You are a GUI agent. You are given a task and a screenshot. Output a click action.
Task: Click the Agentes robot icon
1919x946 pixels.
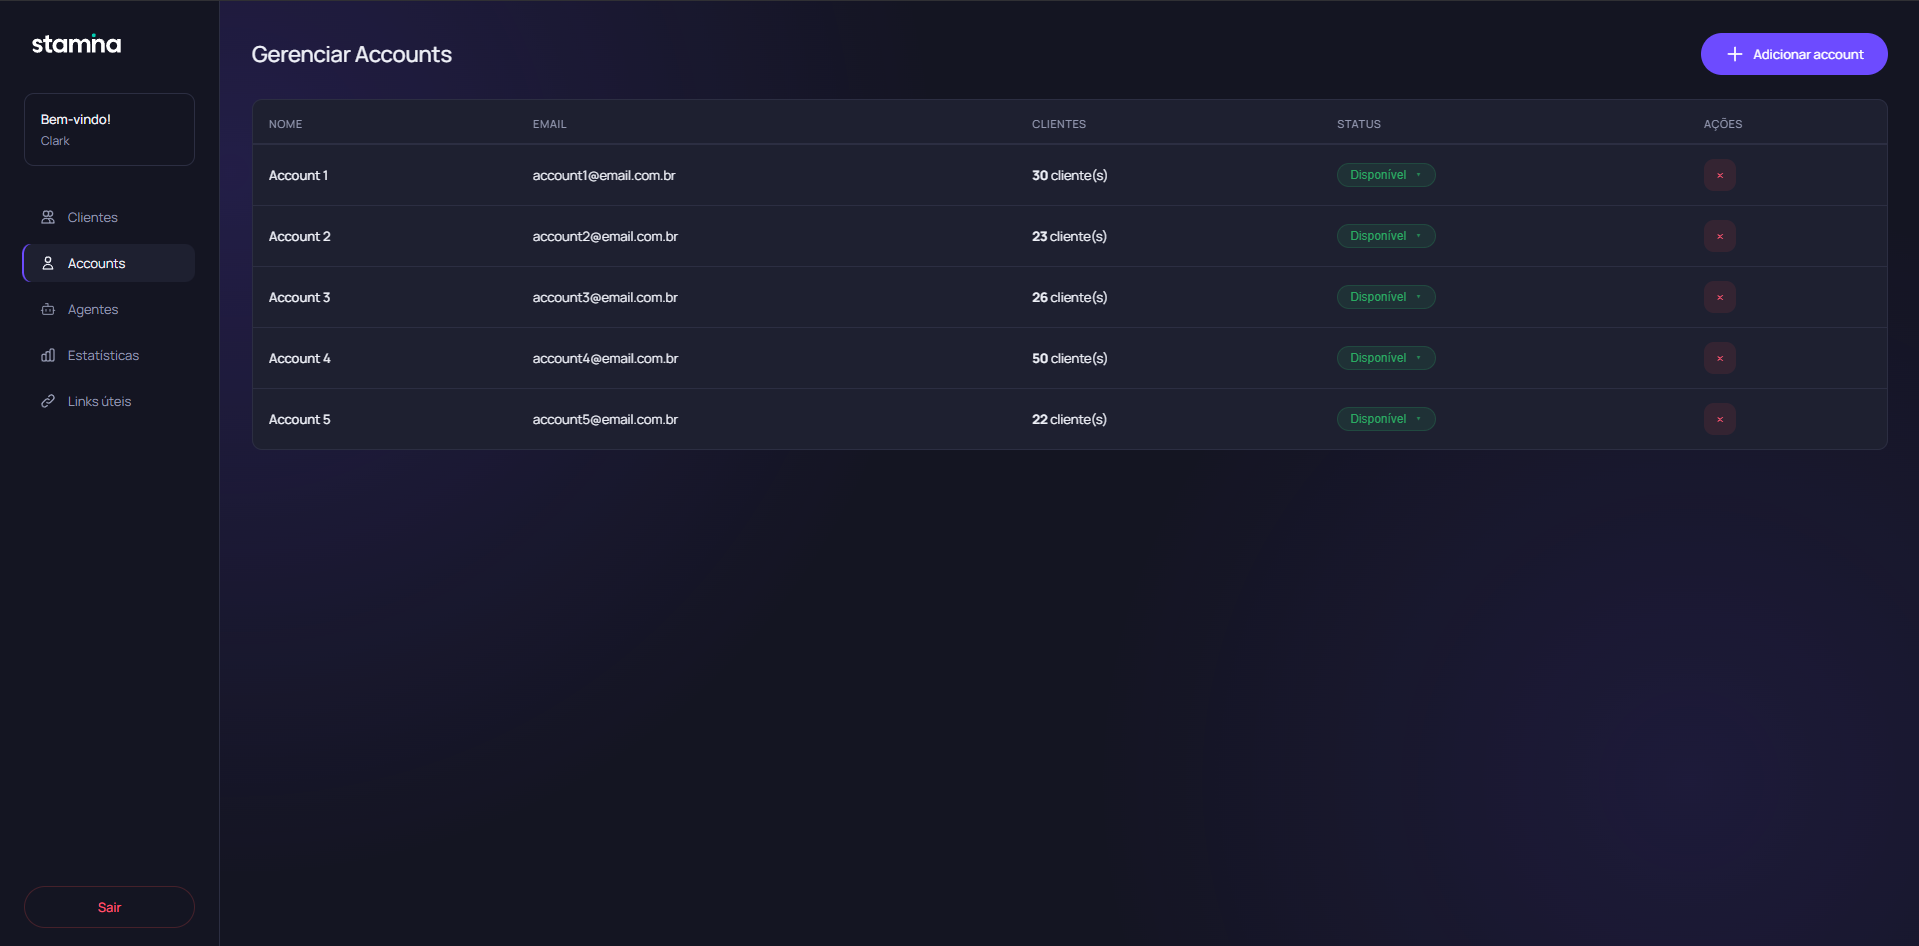coord(48,309)
